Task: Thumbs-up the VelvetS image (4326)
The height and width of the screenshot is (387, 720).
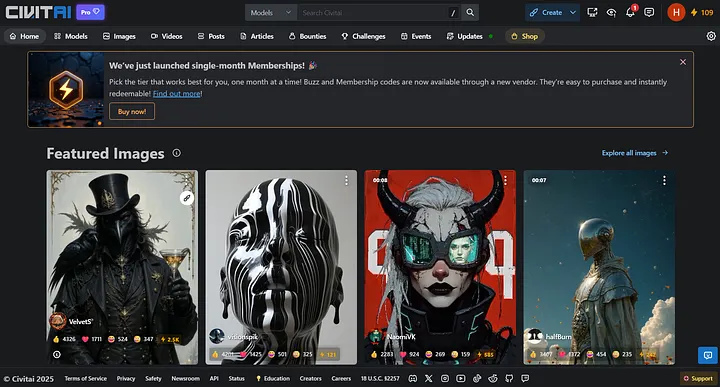Action: pyautogui.click(x=64, y=339)
